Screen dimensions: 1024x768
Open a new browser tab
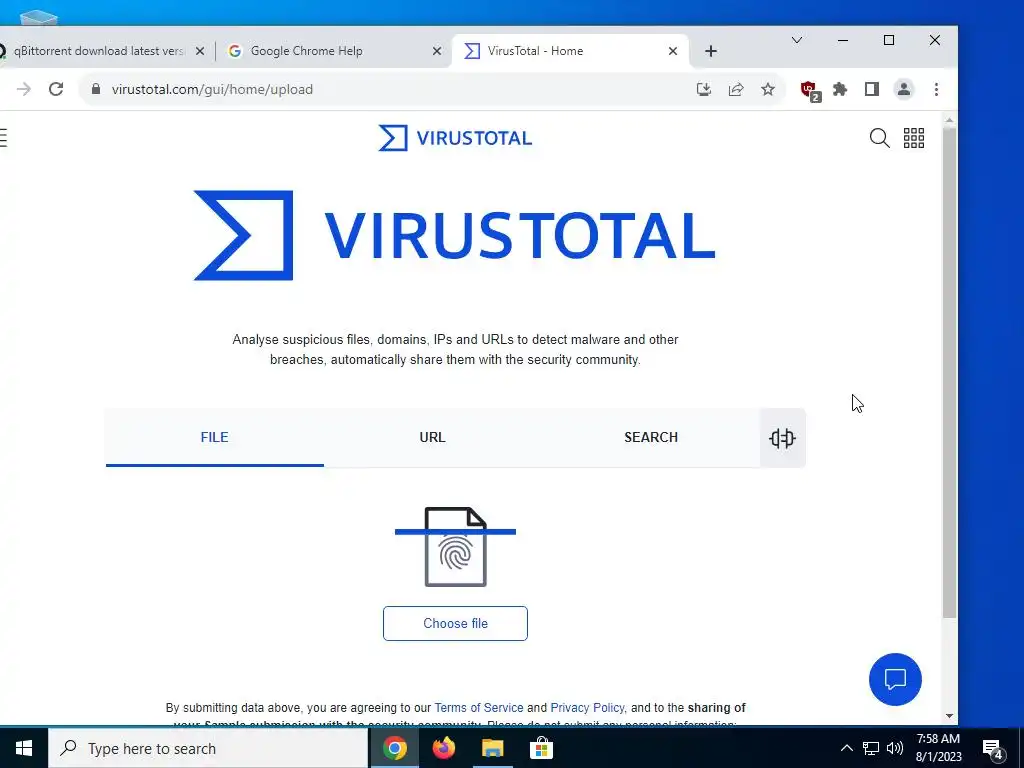(x=711, y=51)
